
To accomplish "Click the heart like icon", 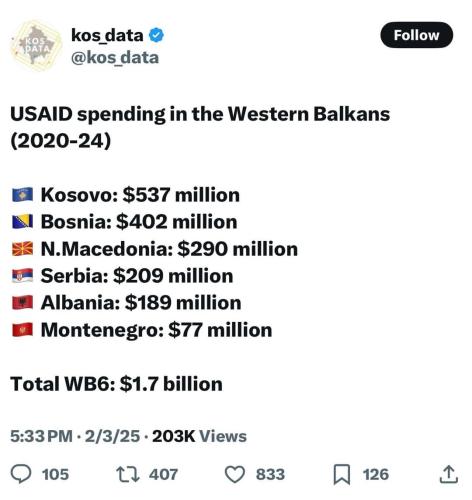I will 235,474.
